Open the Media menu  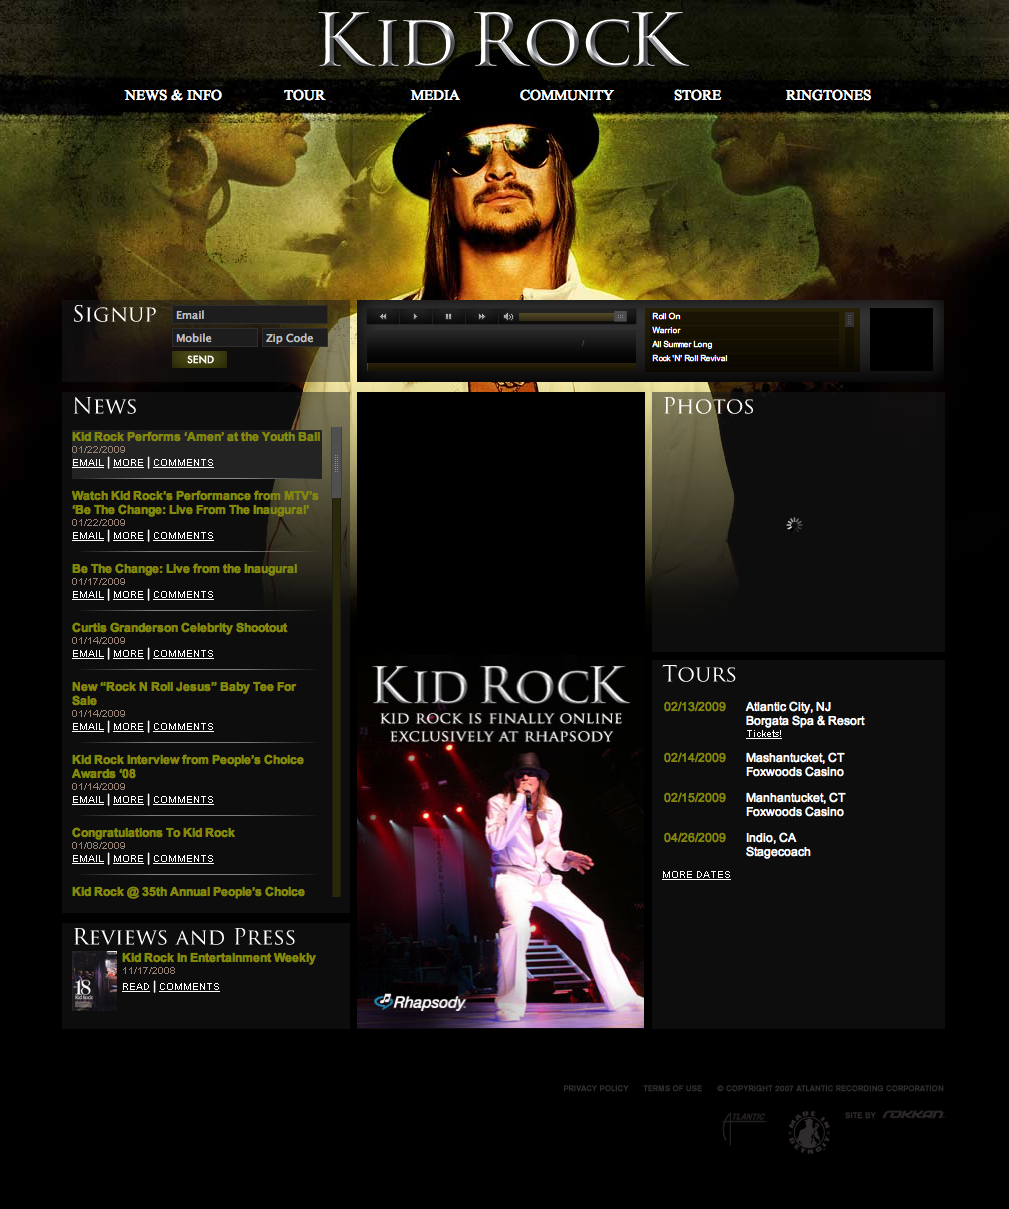click(435, 95)
